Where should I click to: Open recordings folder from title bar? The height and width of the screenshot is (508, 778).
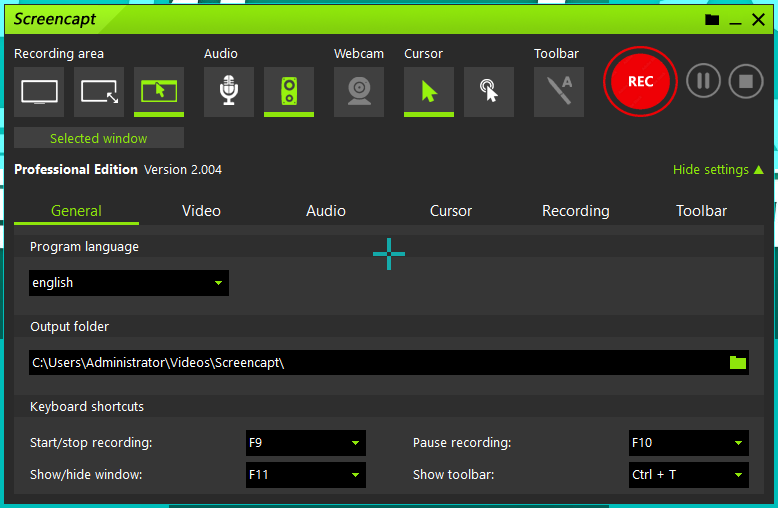click(712, 19)
